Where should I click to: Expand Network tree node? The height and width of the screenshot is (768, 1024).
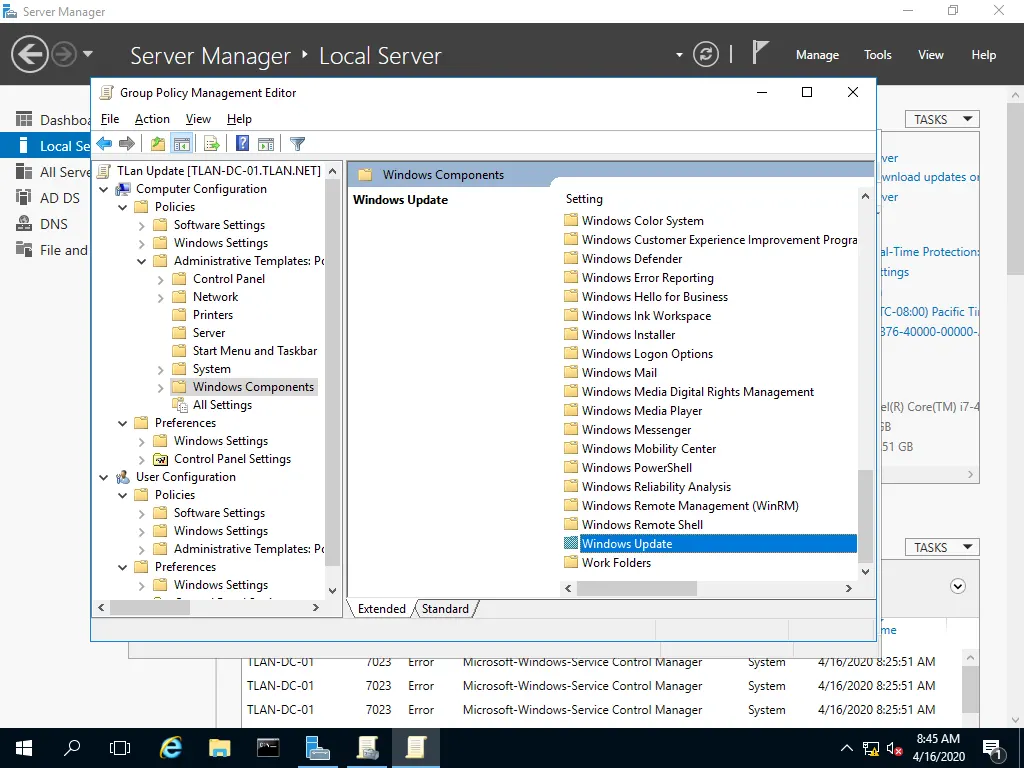(x=161, y=298)
